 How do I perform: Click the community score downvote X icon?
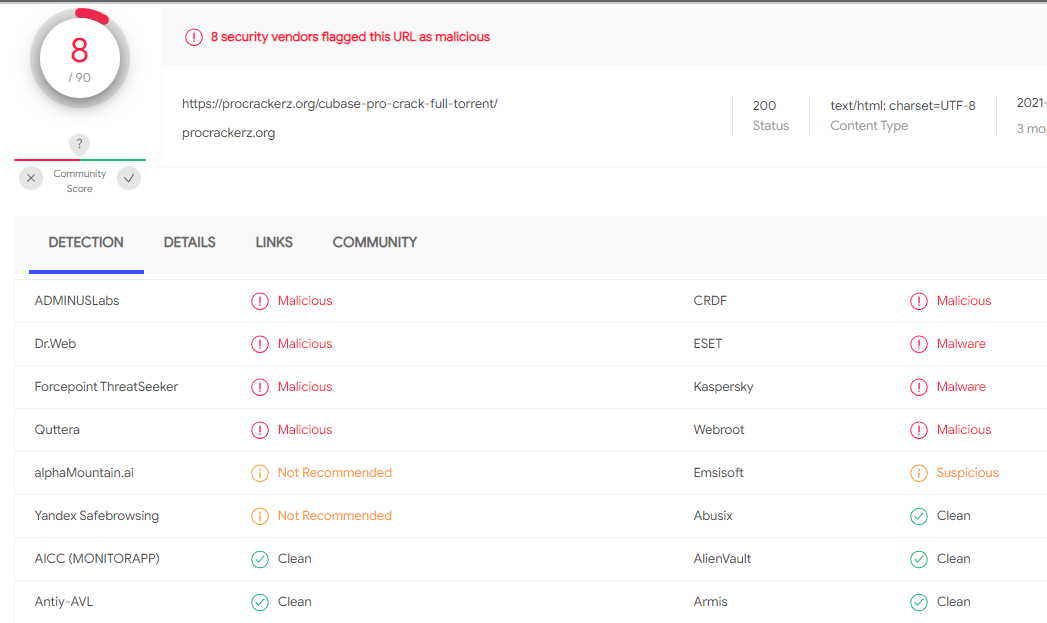pos(31,178)
